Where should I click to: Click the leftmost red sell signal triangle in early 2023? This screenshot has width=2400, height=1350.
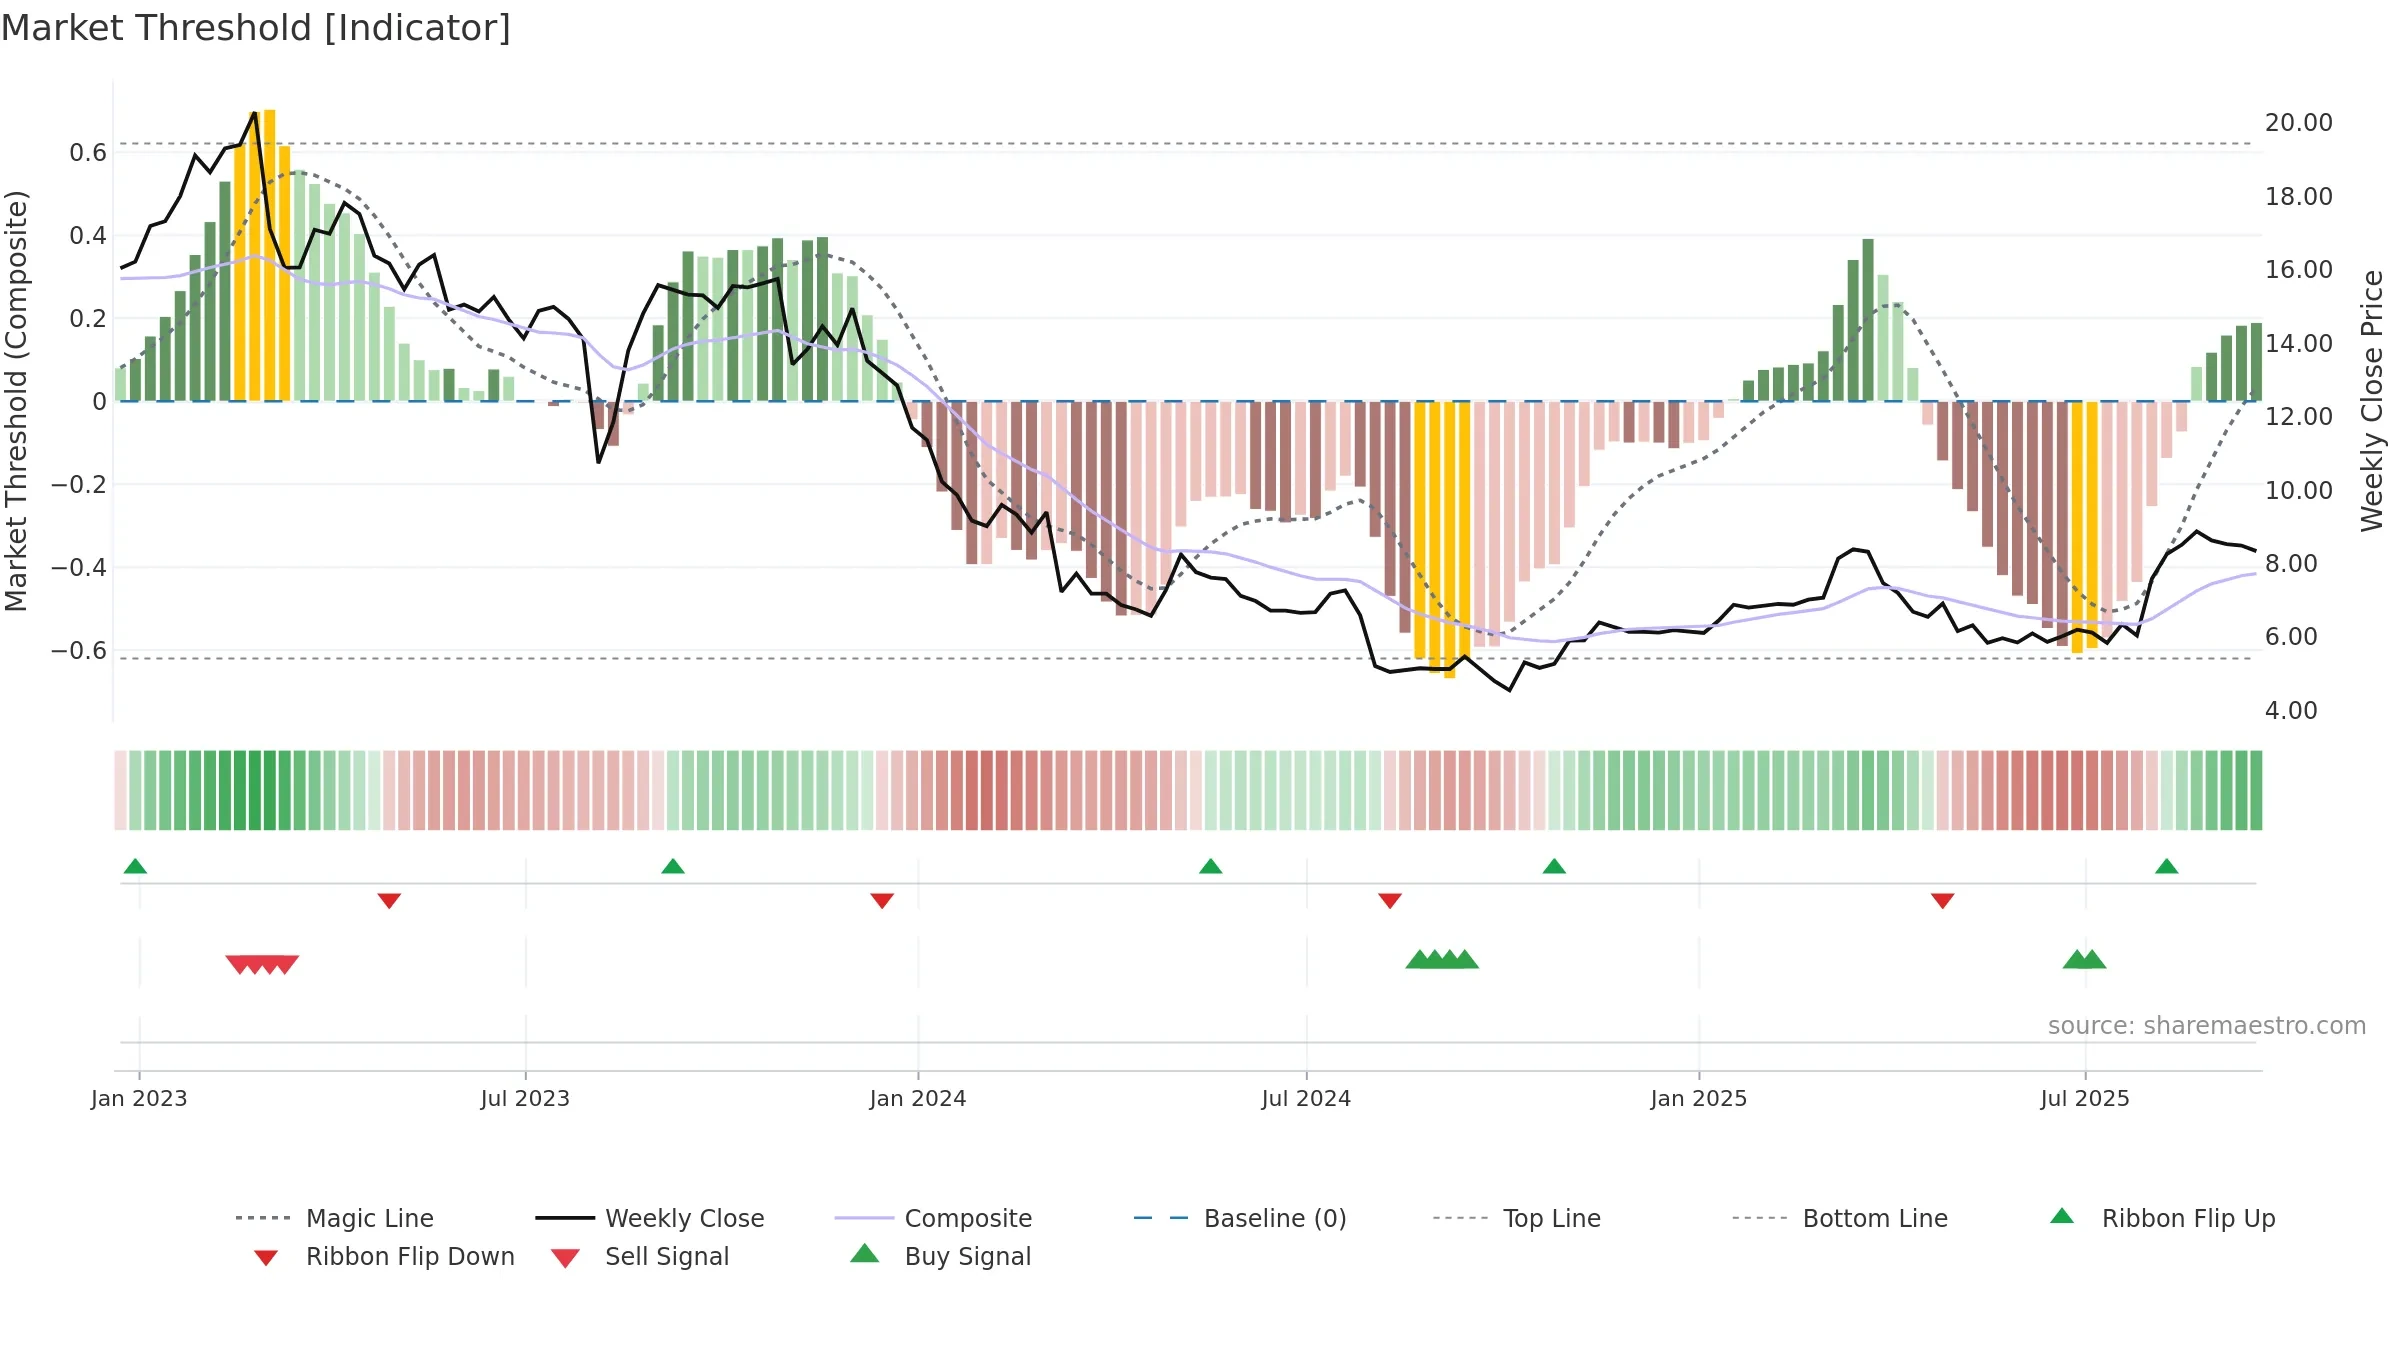point(237,964)
